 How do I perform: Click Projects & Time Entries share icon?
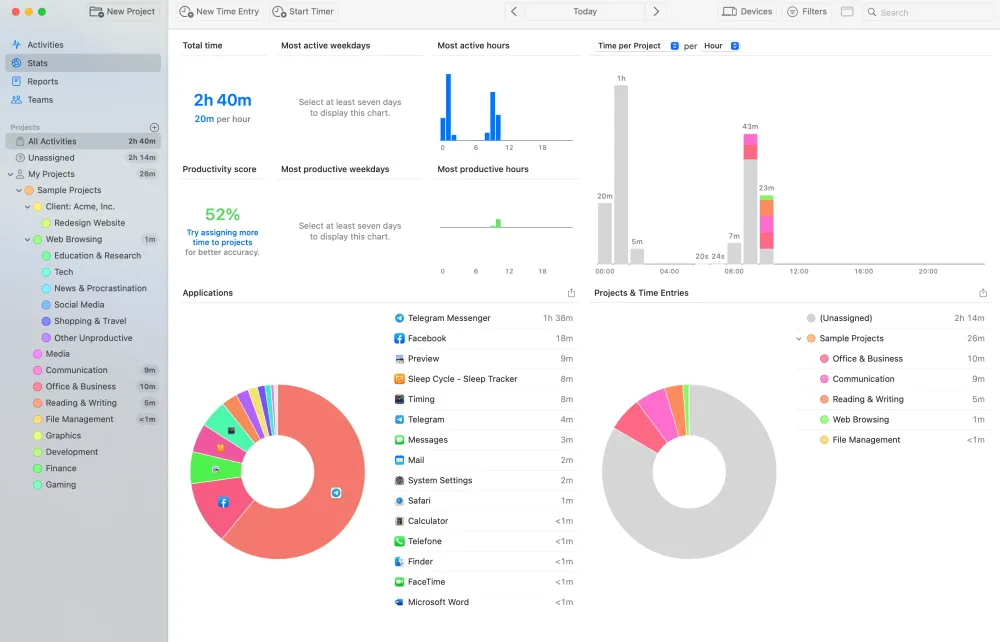coord(983,293)
